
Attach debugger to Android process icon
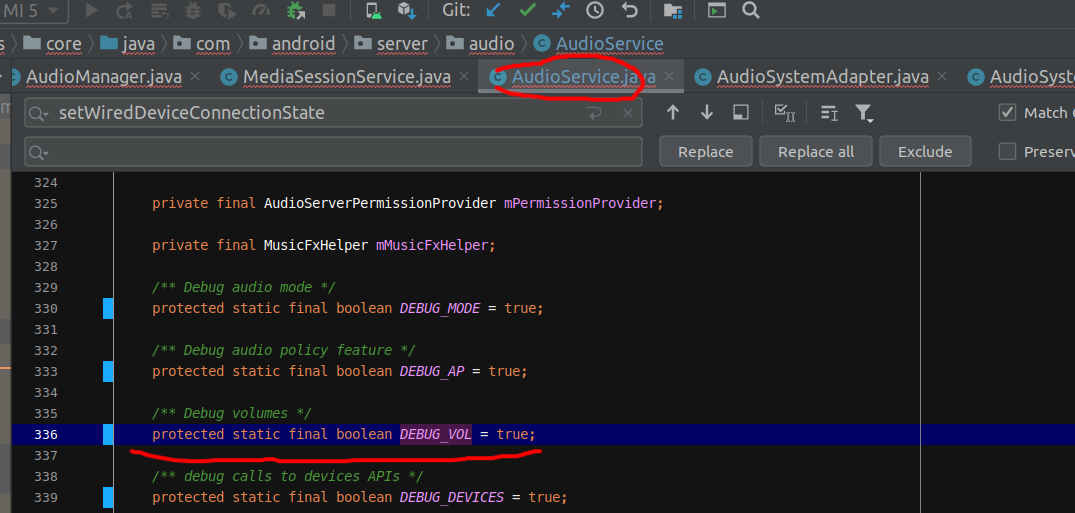click(295, 10)
